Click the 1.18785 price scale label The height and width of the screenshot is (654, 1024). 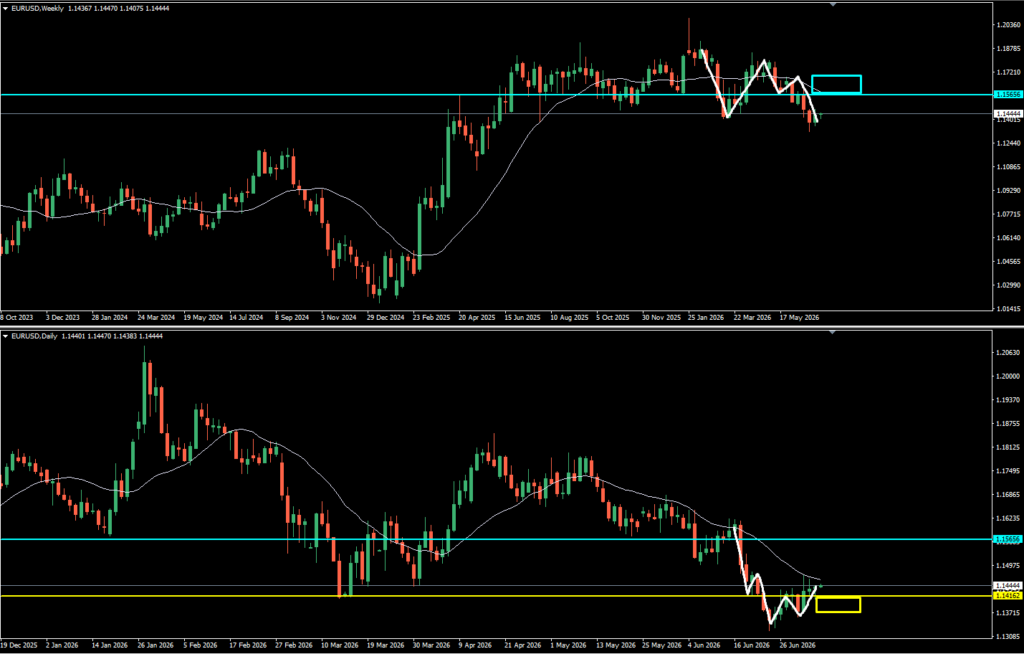coord(1008,48)
